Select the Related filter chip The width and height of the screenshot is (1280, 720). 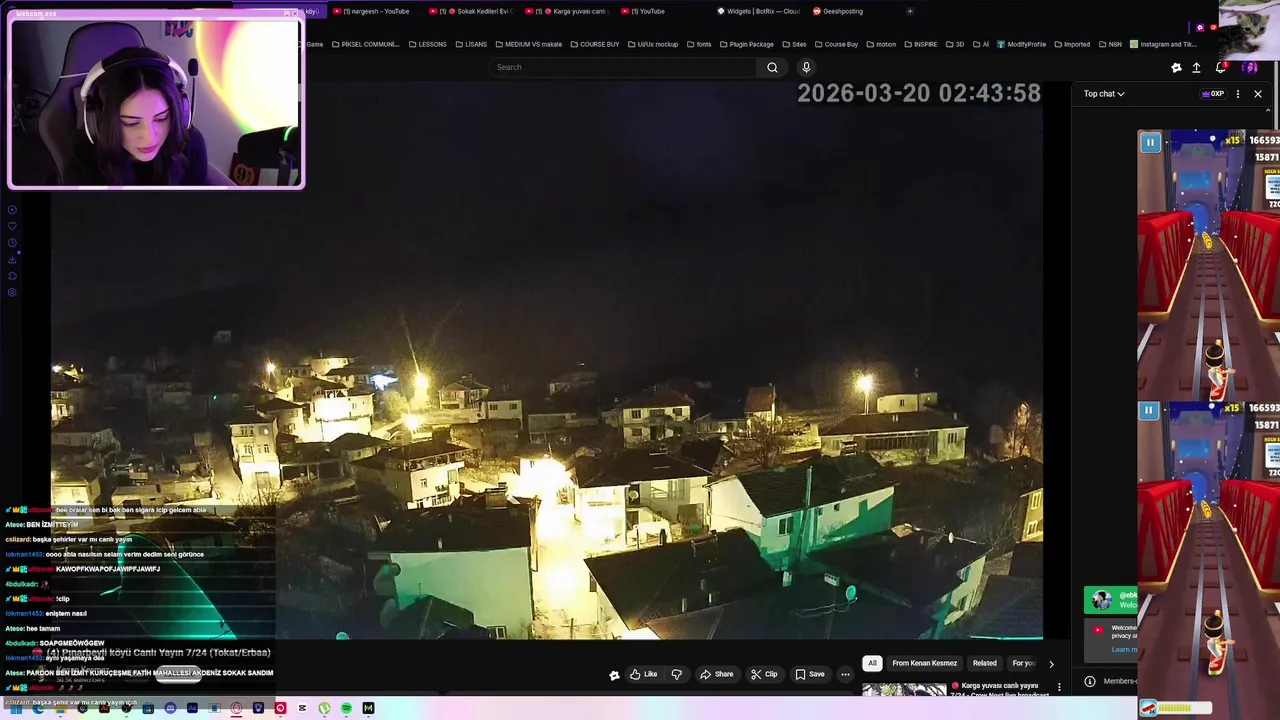click(985, 663)
